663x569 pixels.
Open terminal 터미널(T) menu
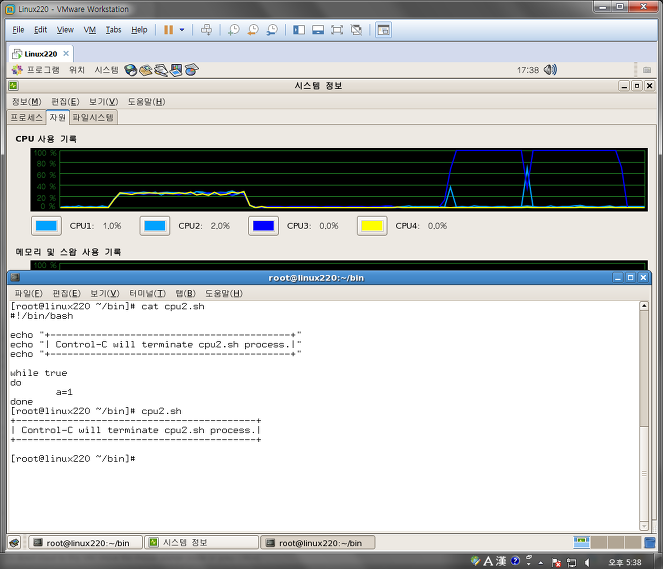(x=147, y=293)
